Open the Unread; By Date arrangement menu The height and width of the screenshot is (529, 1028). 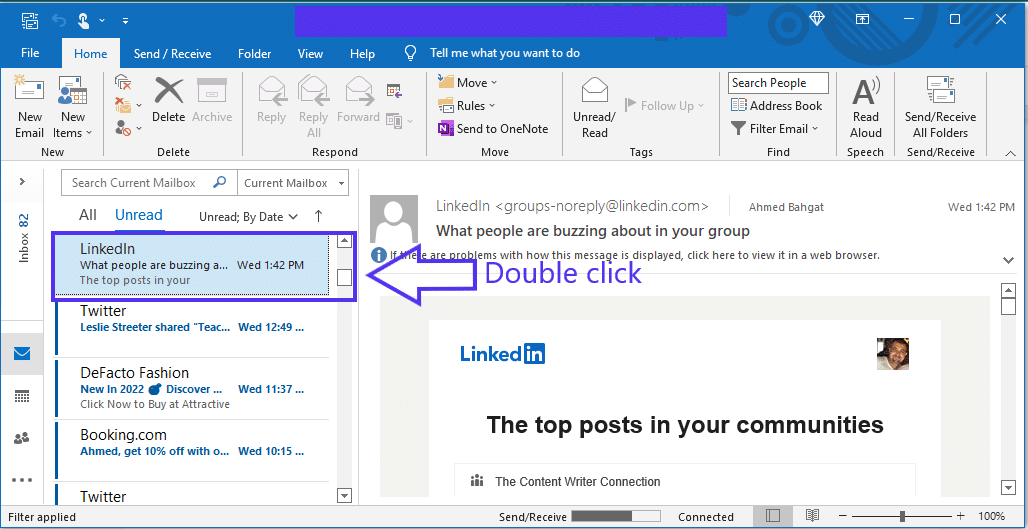[x=248, y=217]
